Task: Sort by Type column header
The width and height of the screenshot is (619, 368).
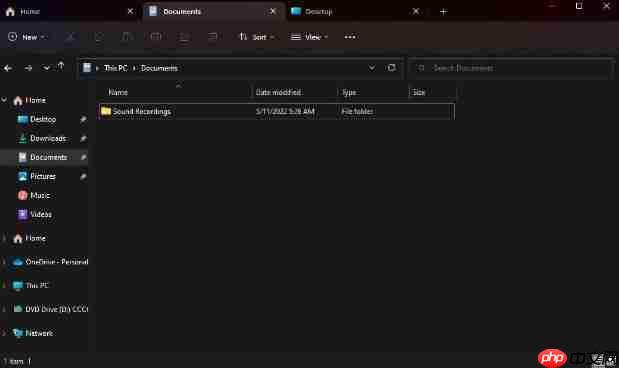Action: click(349, 92)
